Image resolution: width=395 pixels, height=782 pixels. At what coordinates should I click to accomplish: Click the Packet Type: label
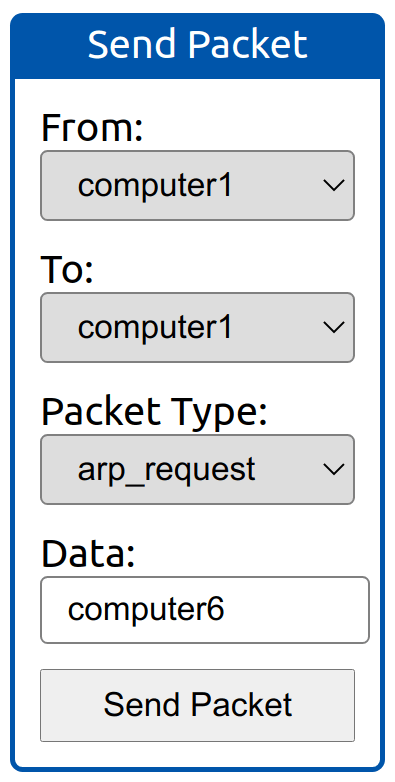pos(155,412)
